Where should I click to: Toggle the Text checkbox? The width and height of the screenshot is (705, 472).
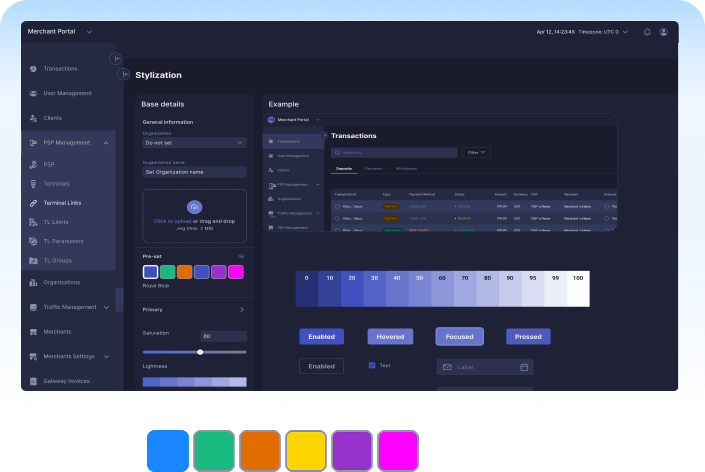pos(372,365)
